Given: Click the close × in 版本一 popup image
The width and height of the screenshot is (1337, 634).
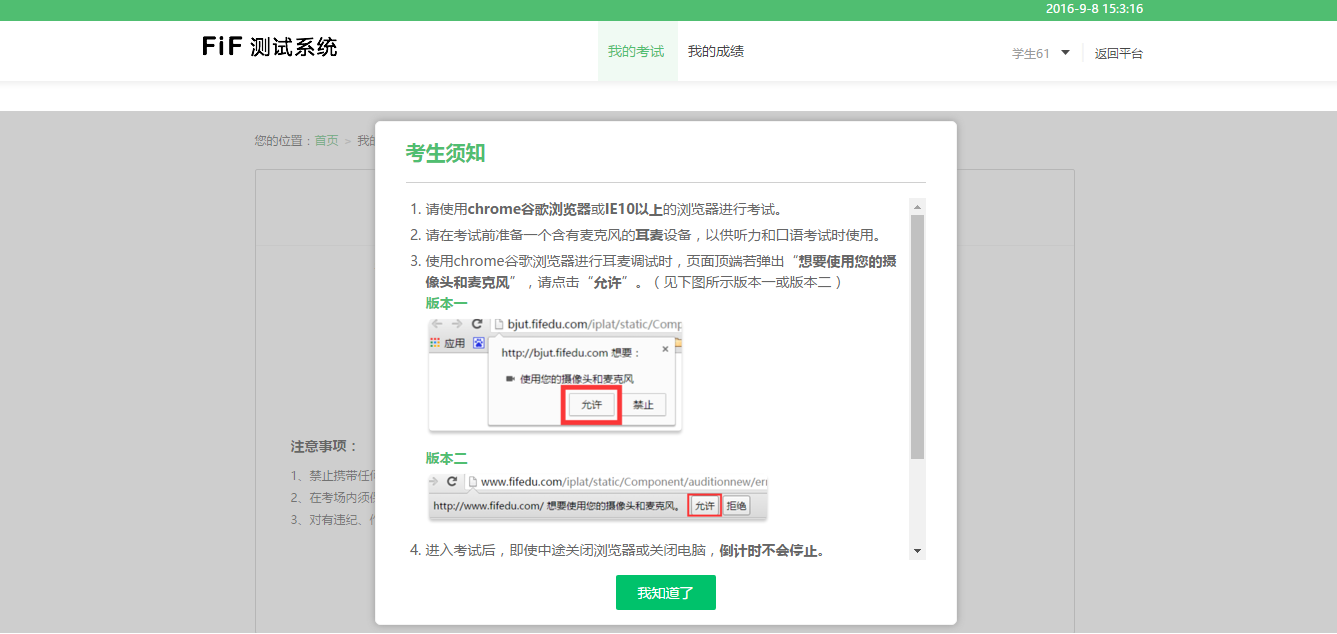Looking at the screenshot, I should 665,350.
